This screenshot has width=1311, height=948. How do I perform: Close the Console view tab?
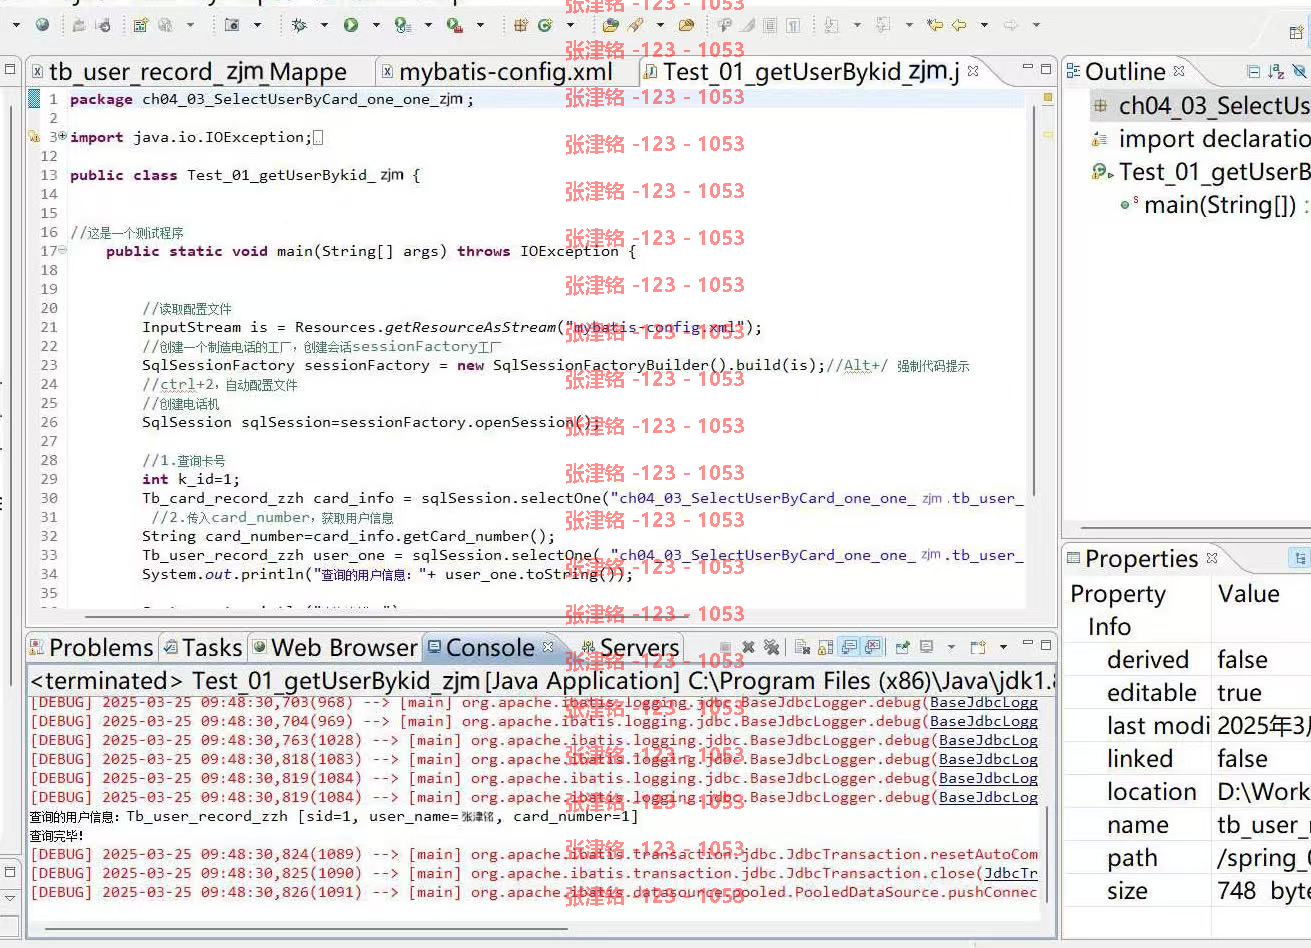(x=548, y=647)
